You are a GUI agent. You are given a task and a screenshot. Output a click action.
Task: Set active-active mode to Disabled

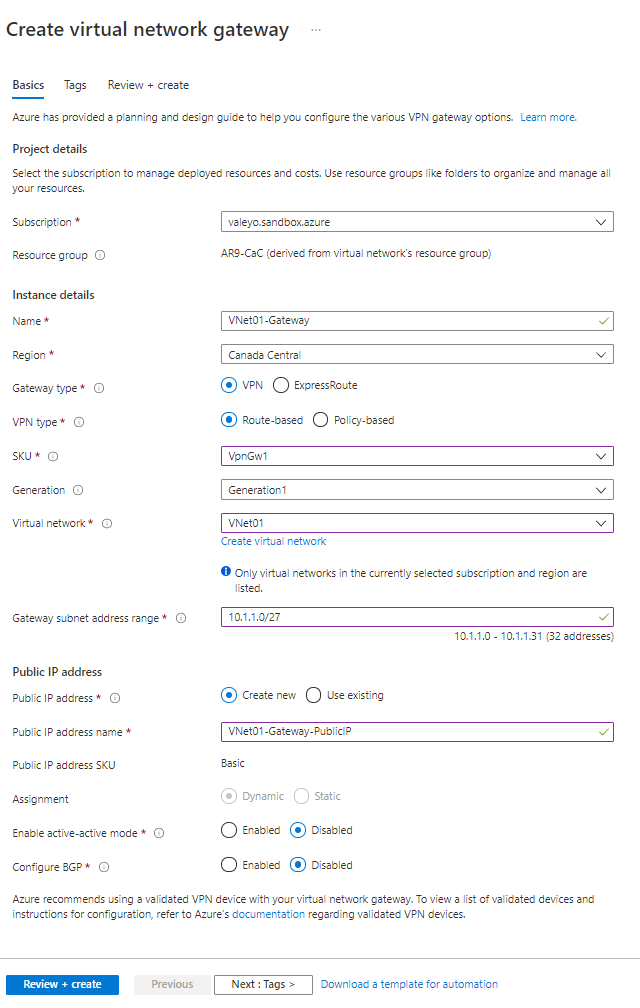(298, 830)
